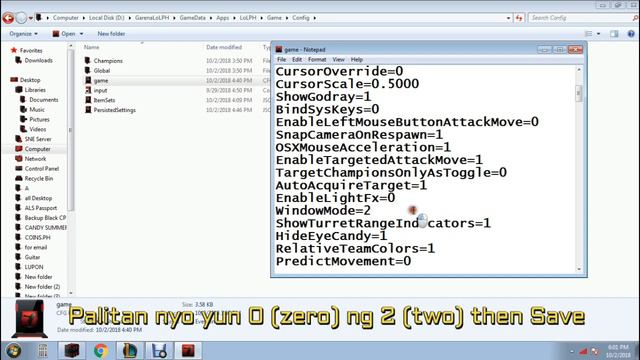Click the change view icon
The image size is (640, 360).
pos(588,34)
